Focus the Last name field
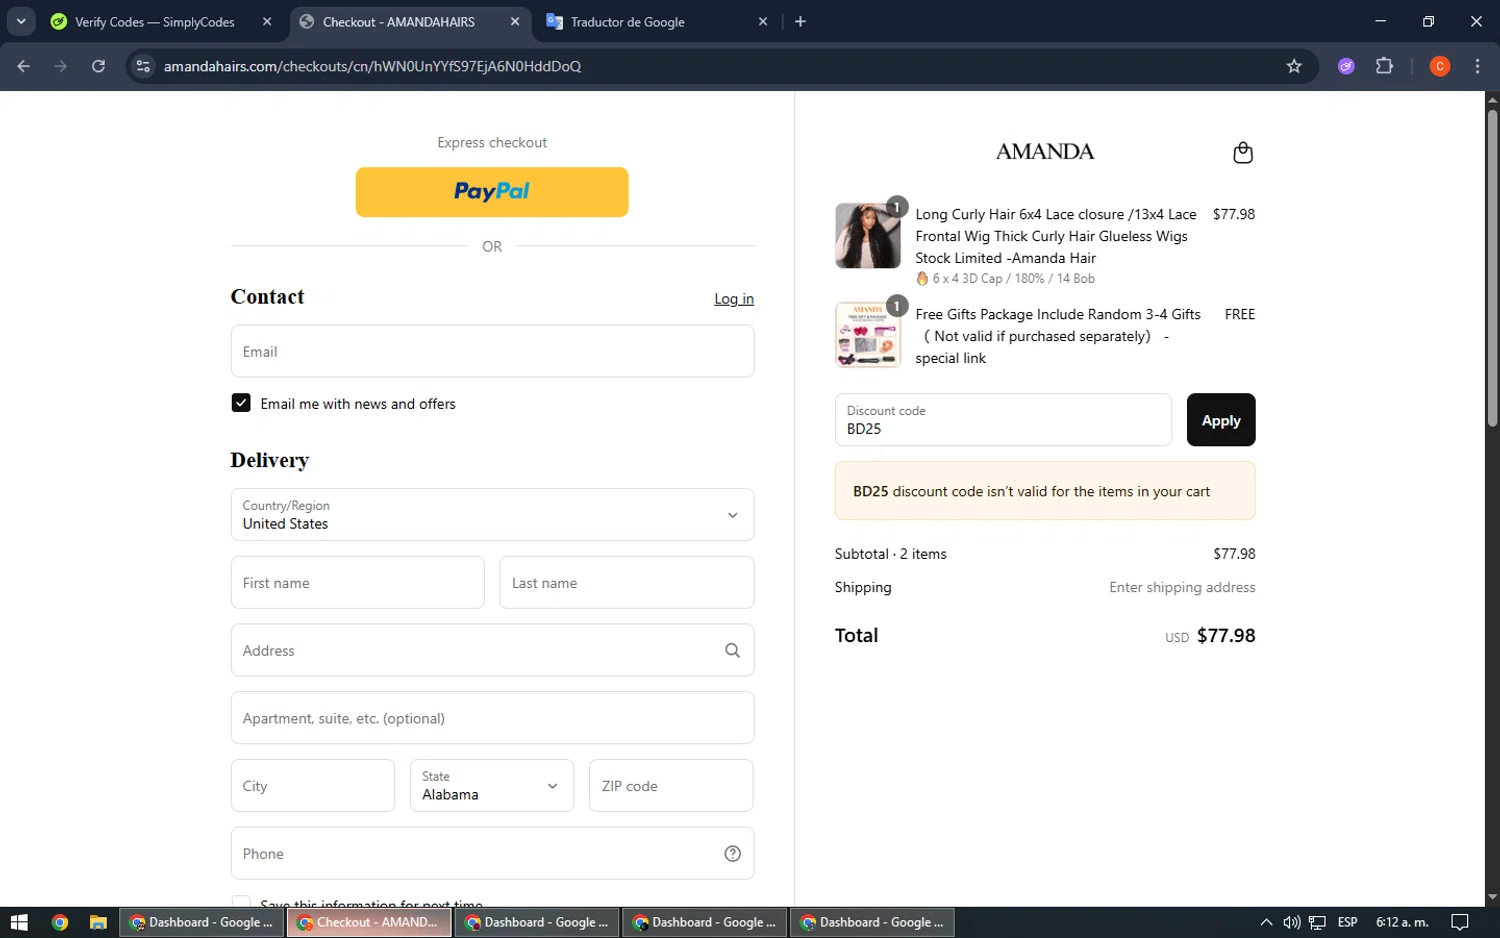The image size is (1500, 938). click(x=627, y=583)
